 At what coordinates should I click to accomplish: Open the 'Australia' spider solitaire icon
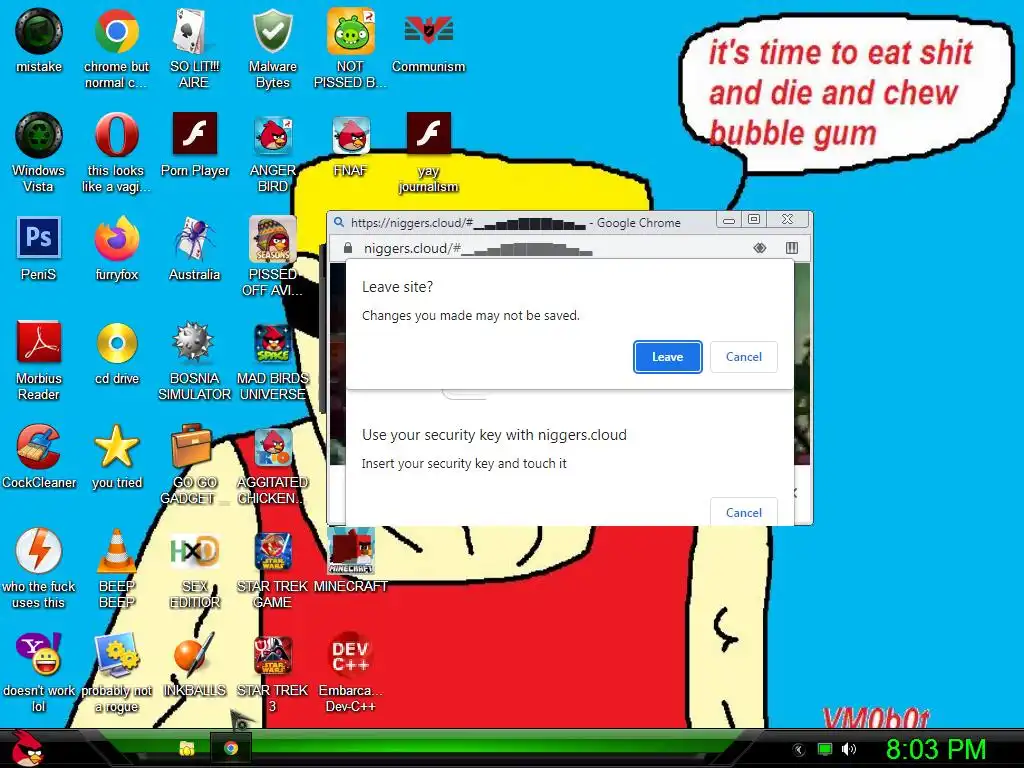[194, 238]
